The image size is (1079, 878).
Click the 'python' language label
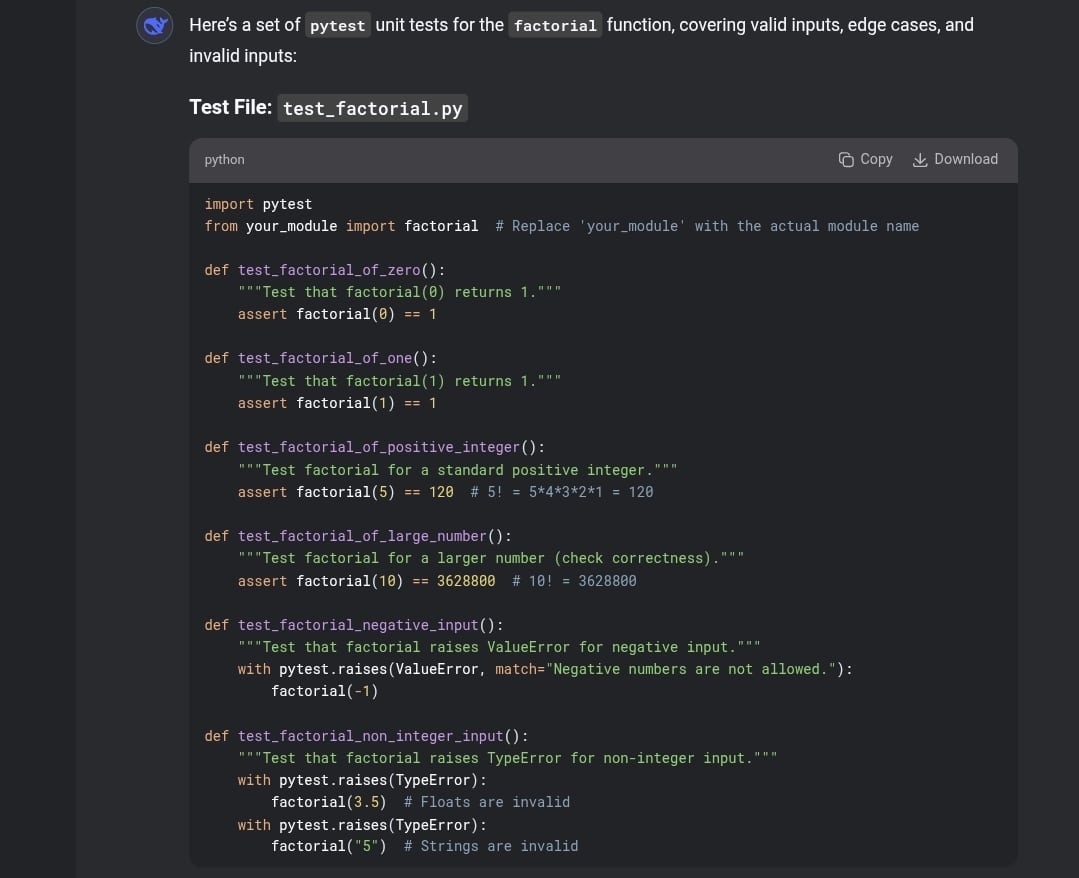tap(224, 160)
